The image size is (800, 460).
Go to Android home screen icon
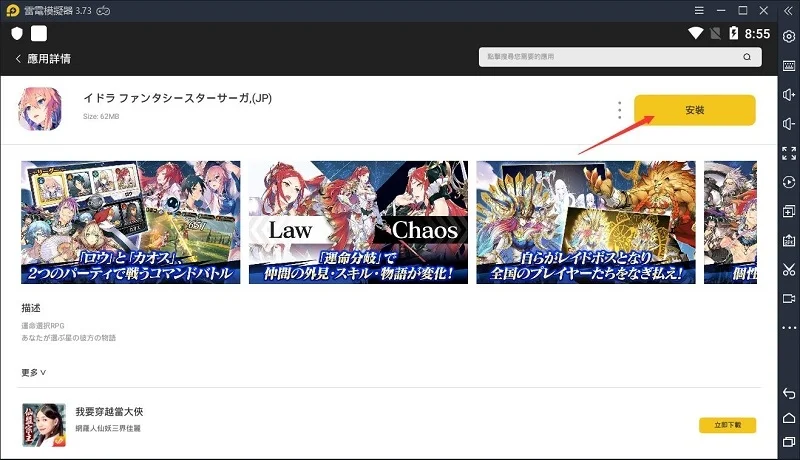789,418
